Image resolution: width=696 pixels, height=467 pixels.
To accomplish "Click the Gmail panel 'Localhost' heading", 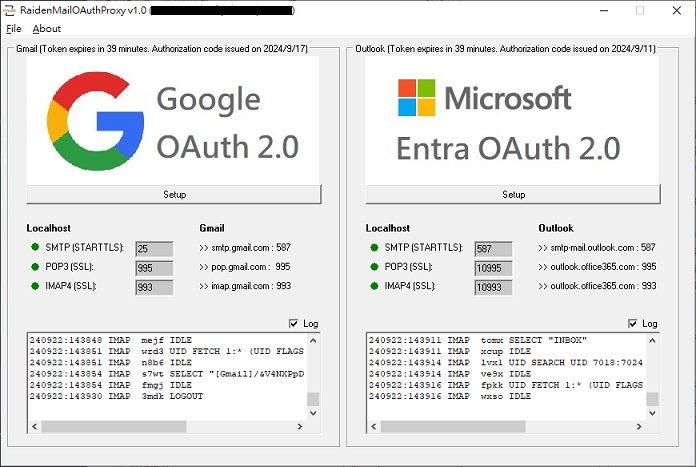I will click(48, 228).
